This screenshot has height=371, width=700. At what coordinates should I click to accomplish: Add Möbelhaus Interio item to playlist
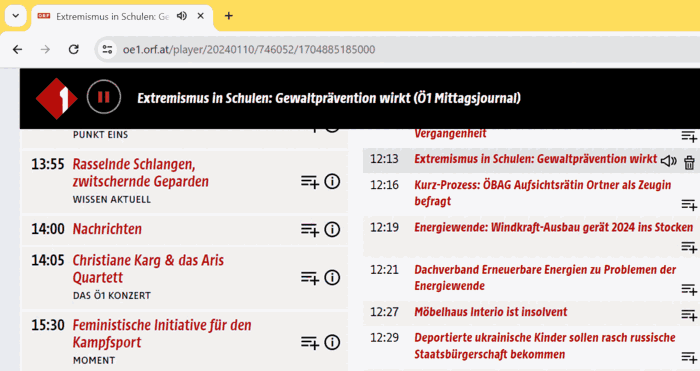coord(689,315)
